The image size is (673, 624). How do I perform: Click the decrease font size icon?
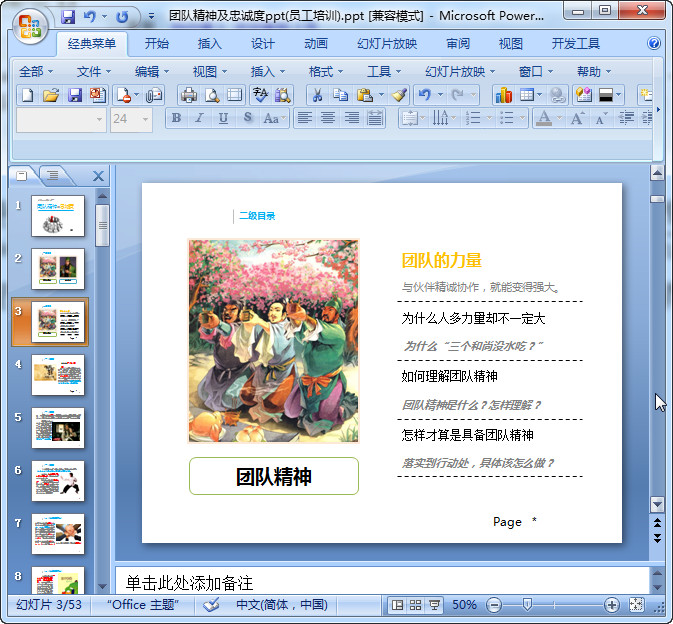tap(601, 118)
